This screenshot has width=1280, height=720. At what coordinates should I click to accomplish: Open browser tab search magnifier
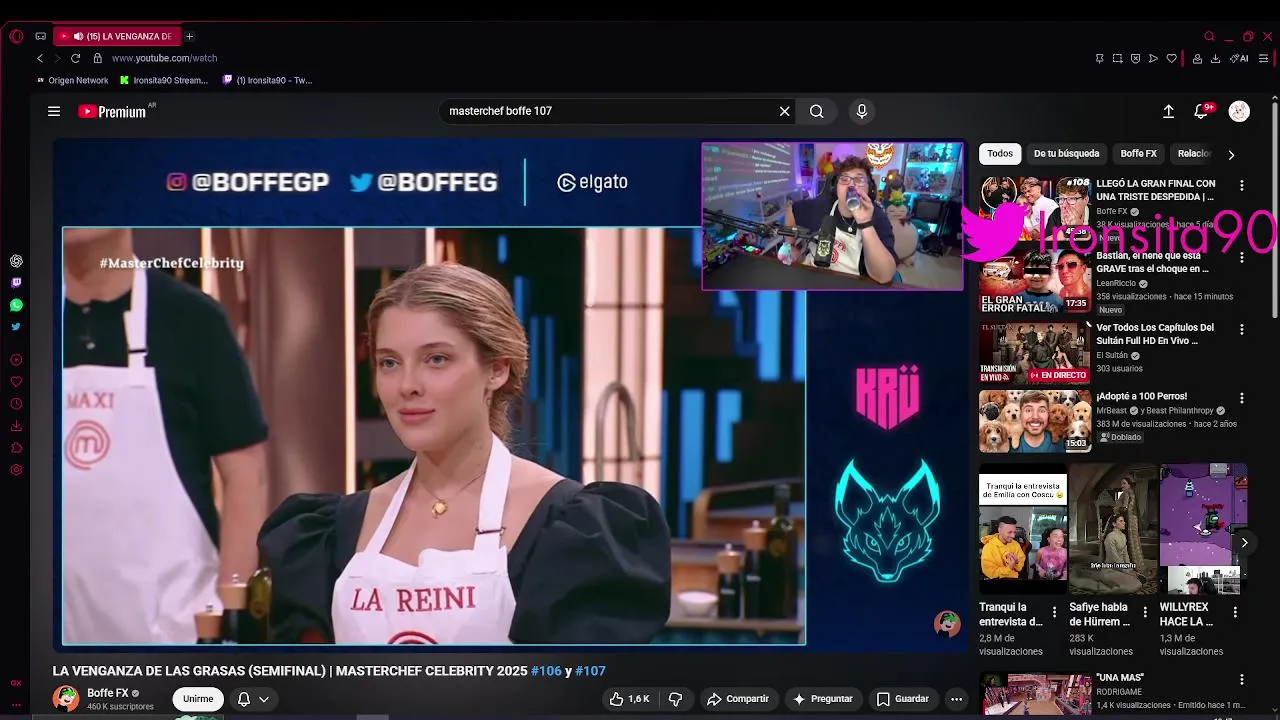click(1209, 36)
